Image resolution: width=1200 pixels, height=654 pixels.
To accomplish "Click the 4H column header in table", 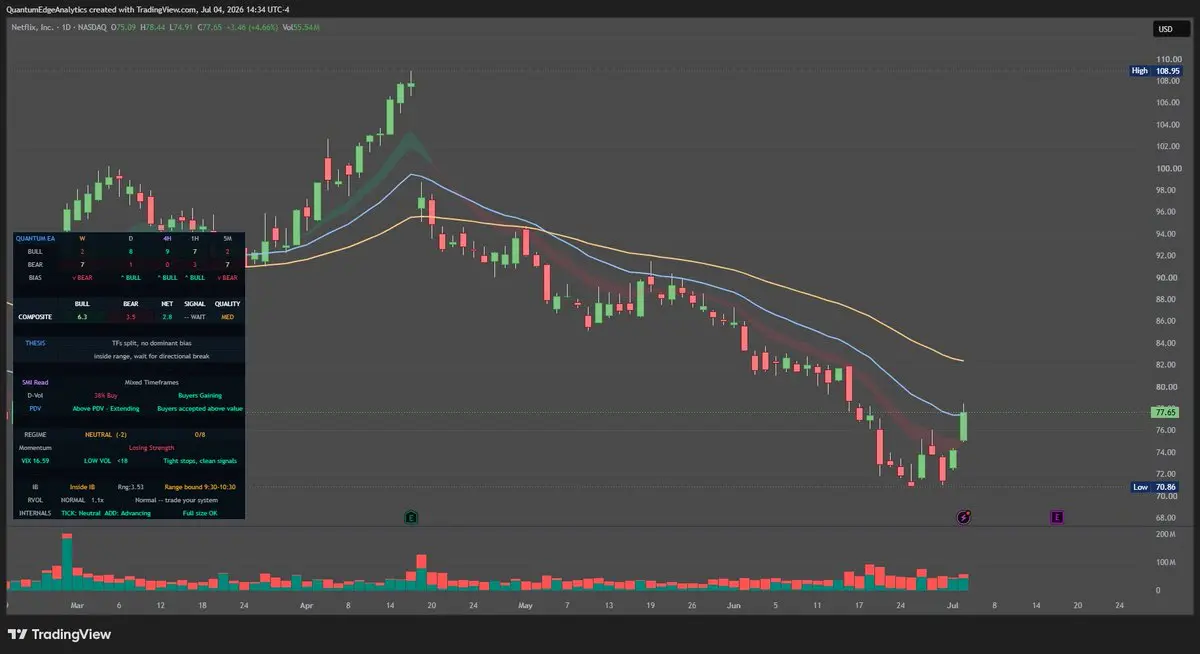I will point(167,238).
